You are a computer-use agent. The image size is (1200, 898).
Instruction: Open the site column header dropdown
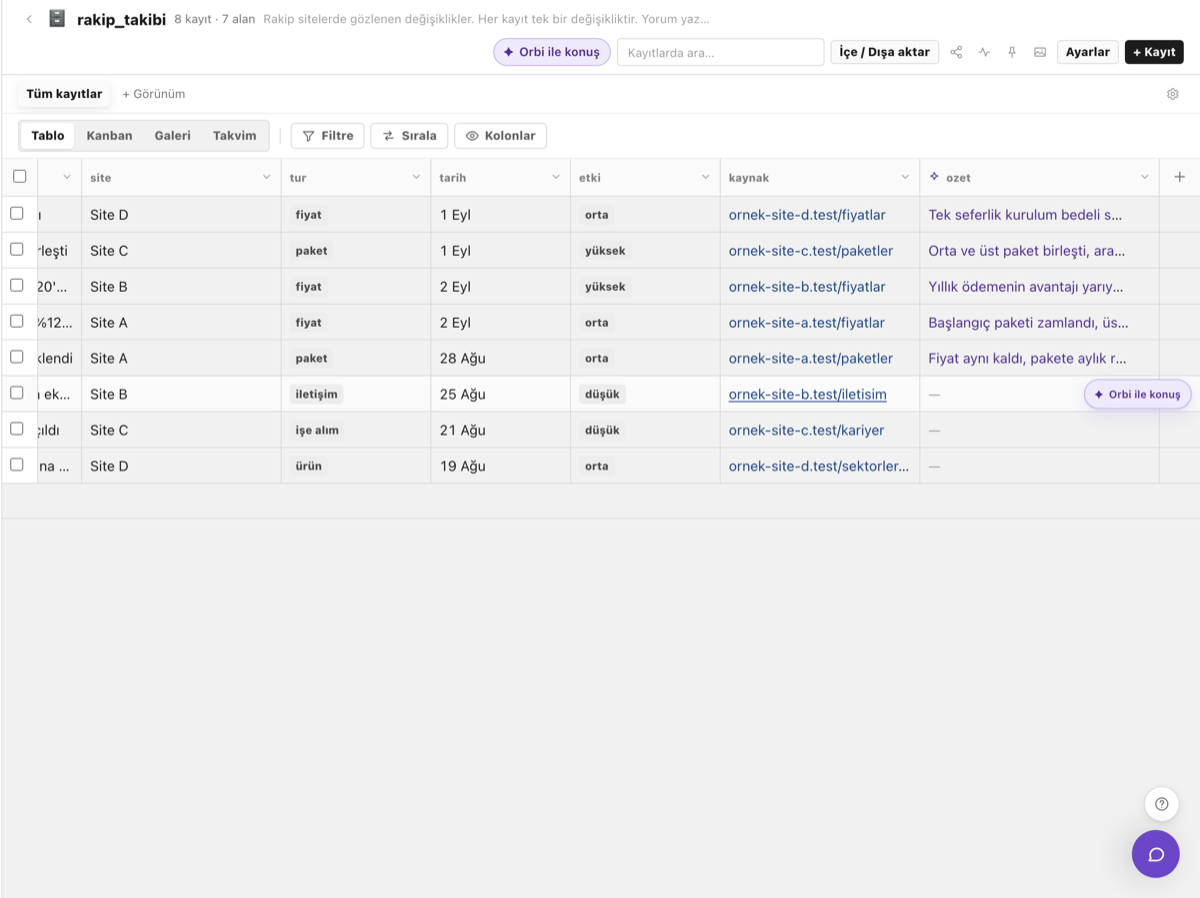coord(266,177)
